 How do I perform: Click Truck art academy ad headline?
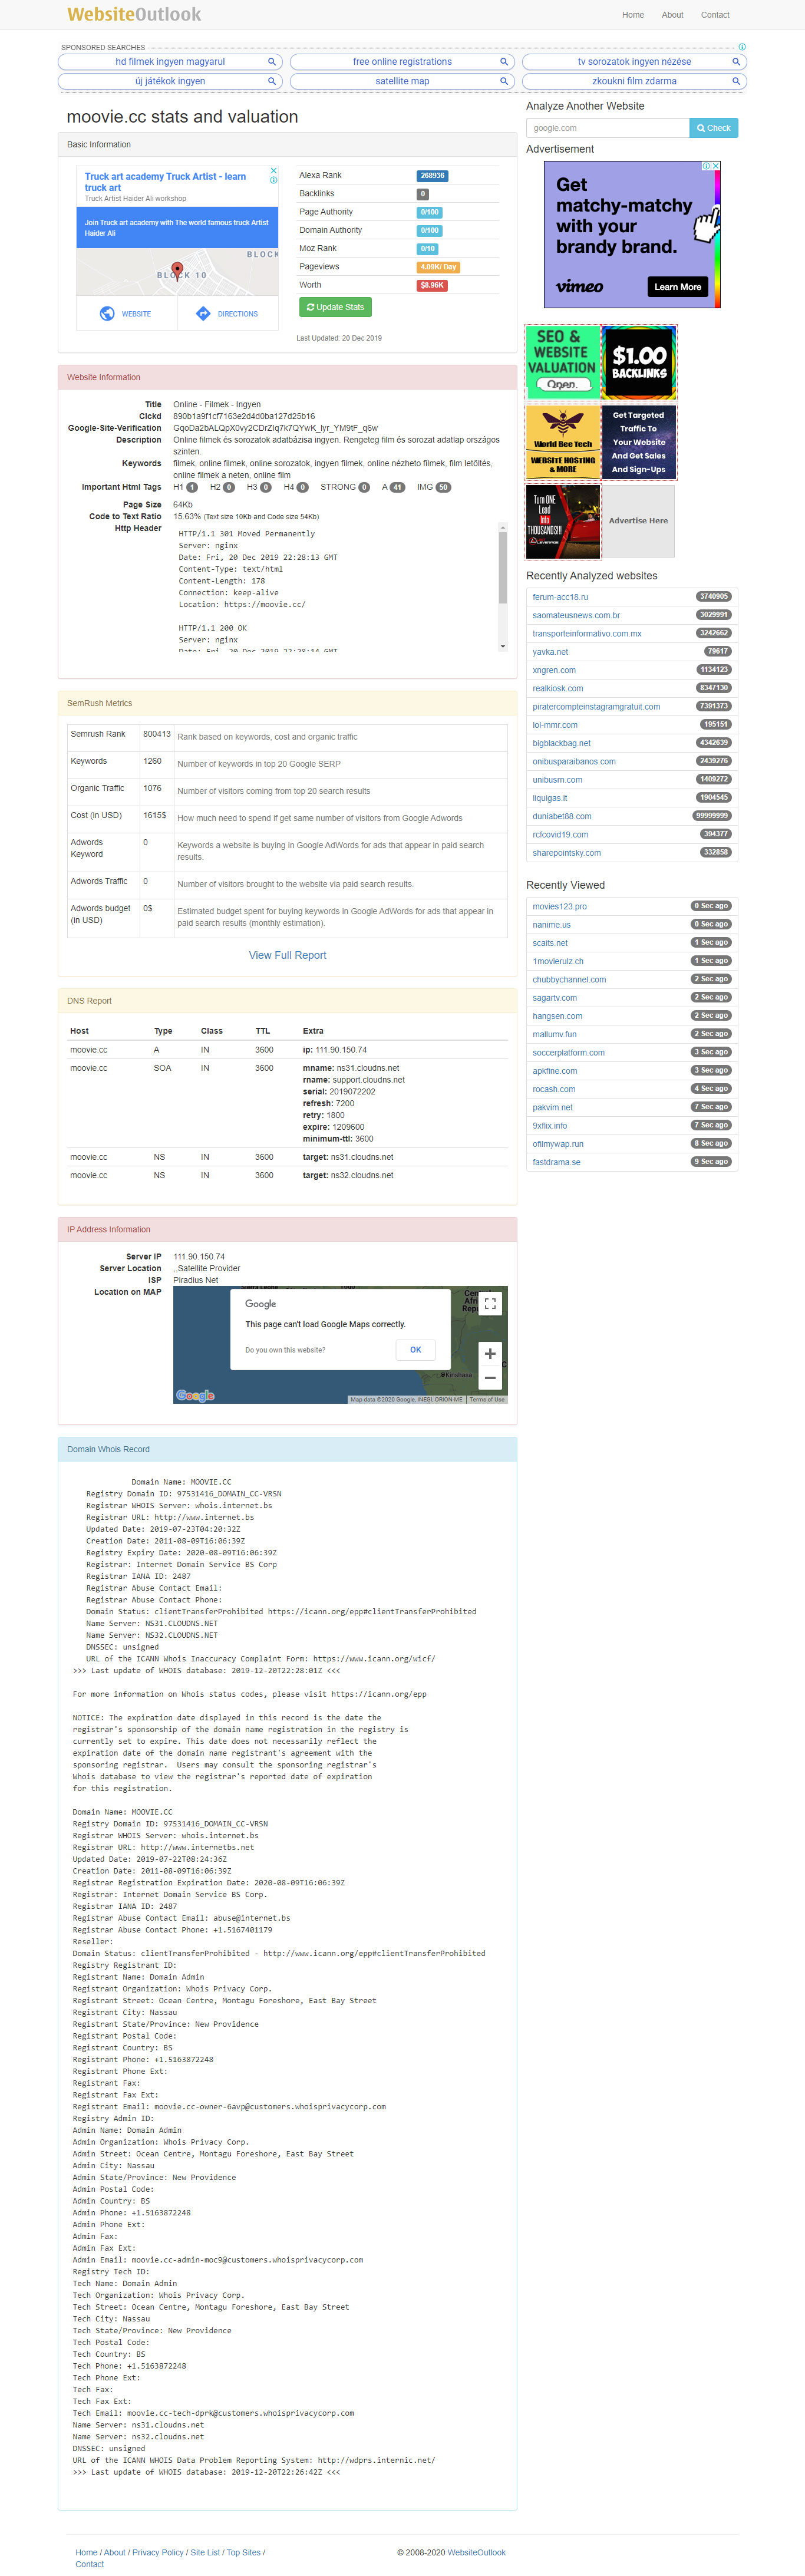[165, 182]
